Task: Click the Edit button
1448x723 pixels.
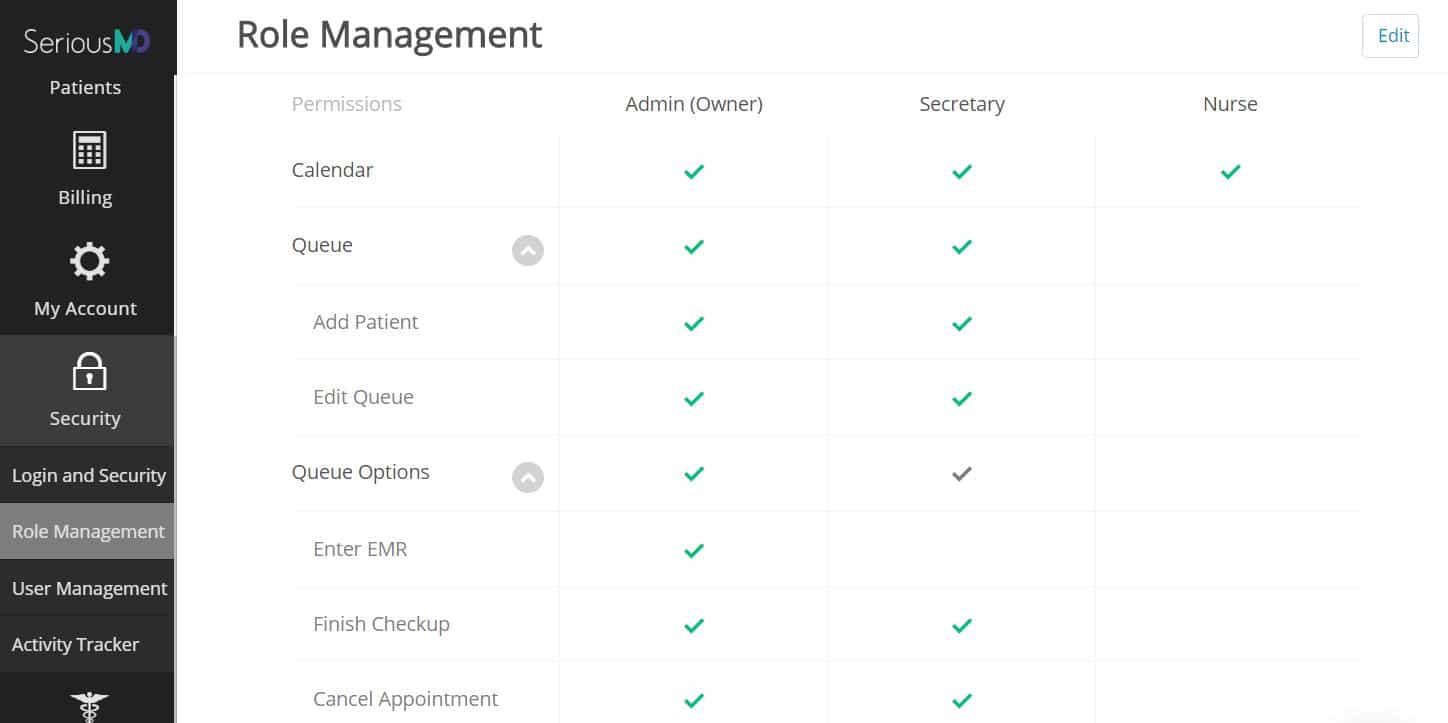Action: (x=1391, y=35)
